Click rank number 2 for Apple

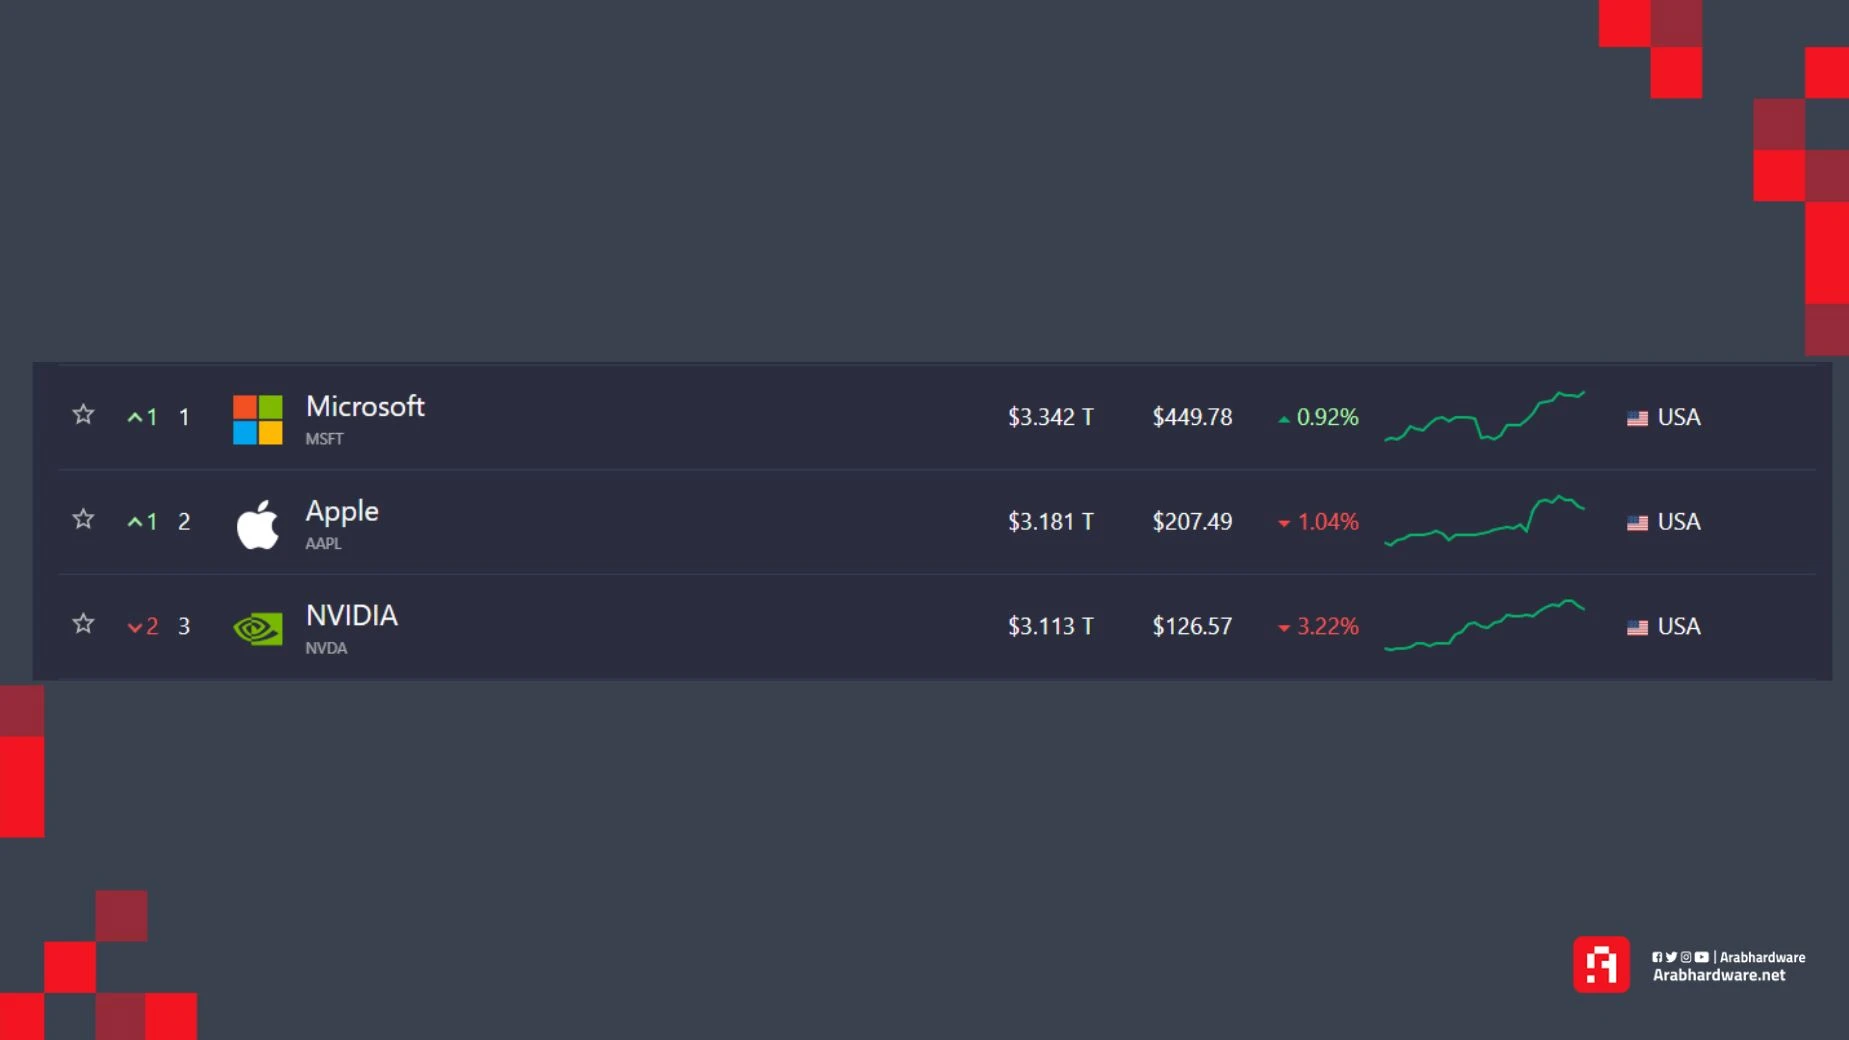[184, 522]
